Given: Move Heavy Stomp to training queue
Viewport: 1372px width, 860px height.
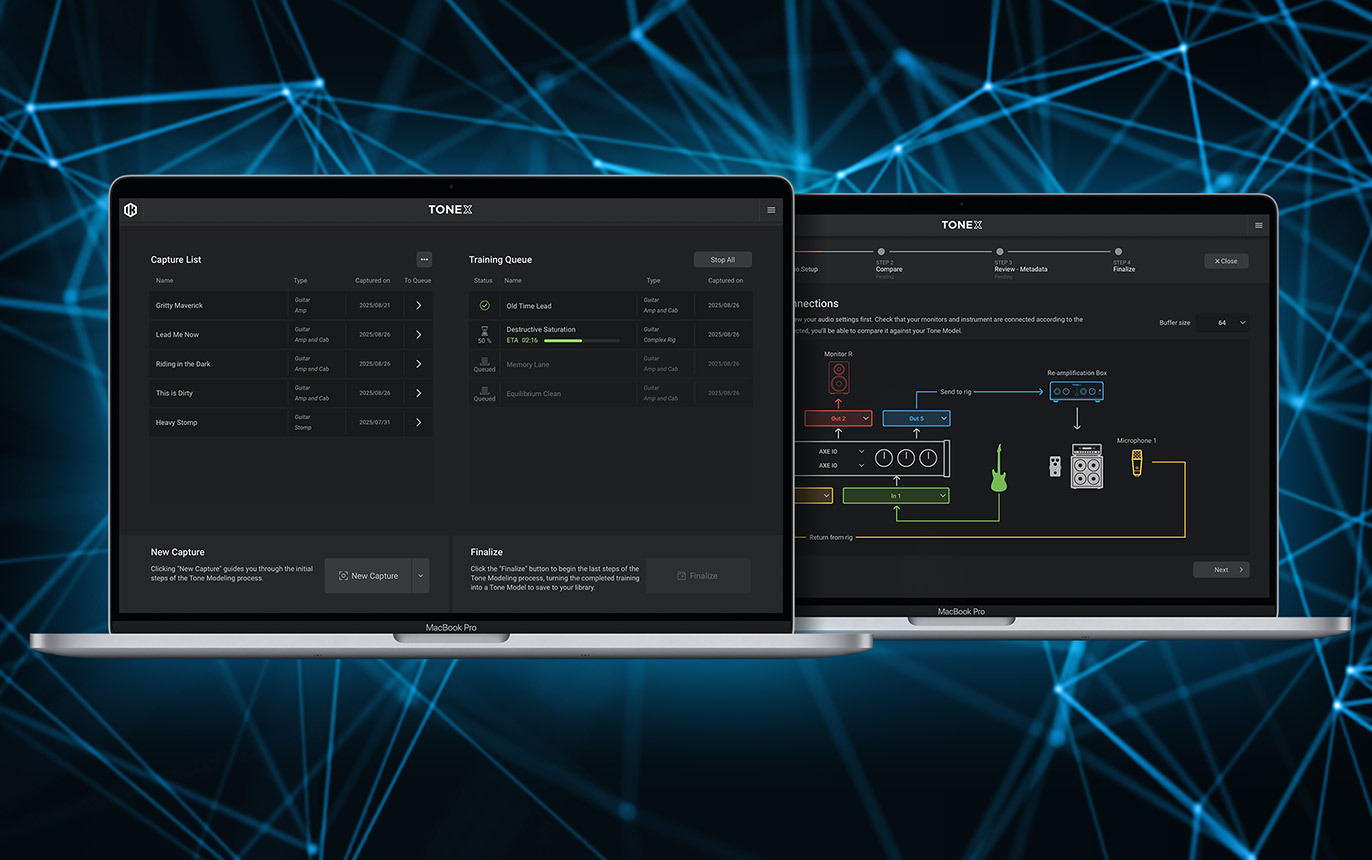Looking at the screenshot, I should [x=418, y=423].
